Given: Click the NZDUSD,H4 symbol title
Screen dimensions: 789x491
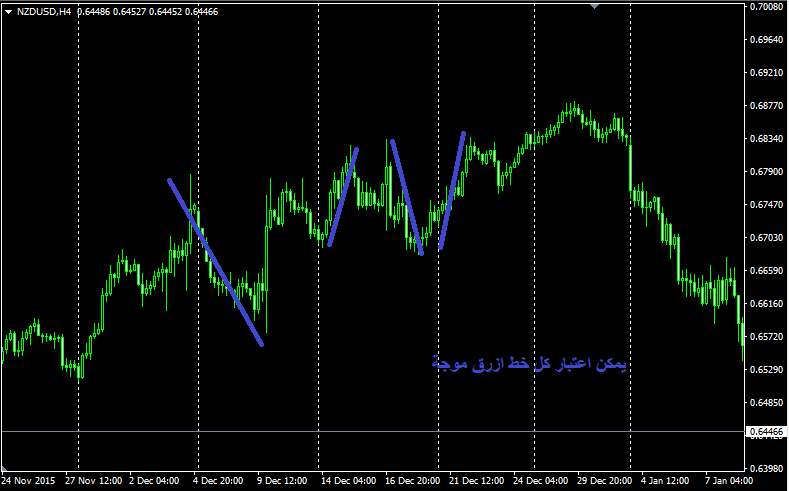Looking at the screenshot, I should (x=44, y=12).
